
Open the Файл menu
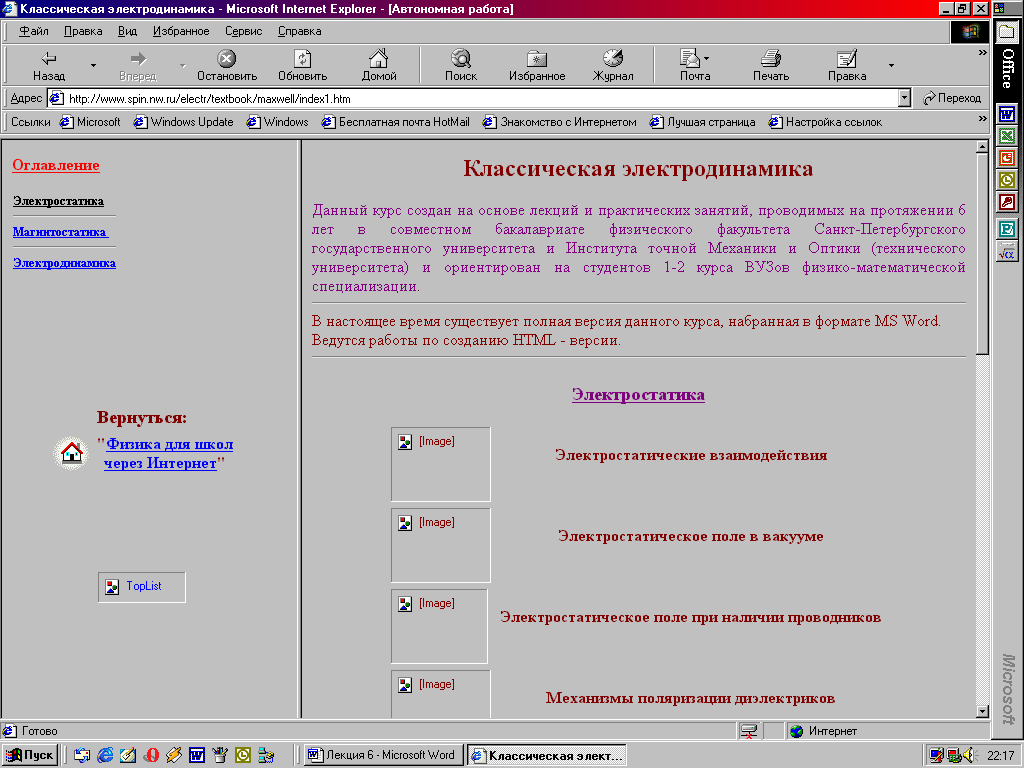pyautogui.click(x=34, y=31)
